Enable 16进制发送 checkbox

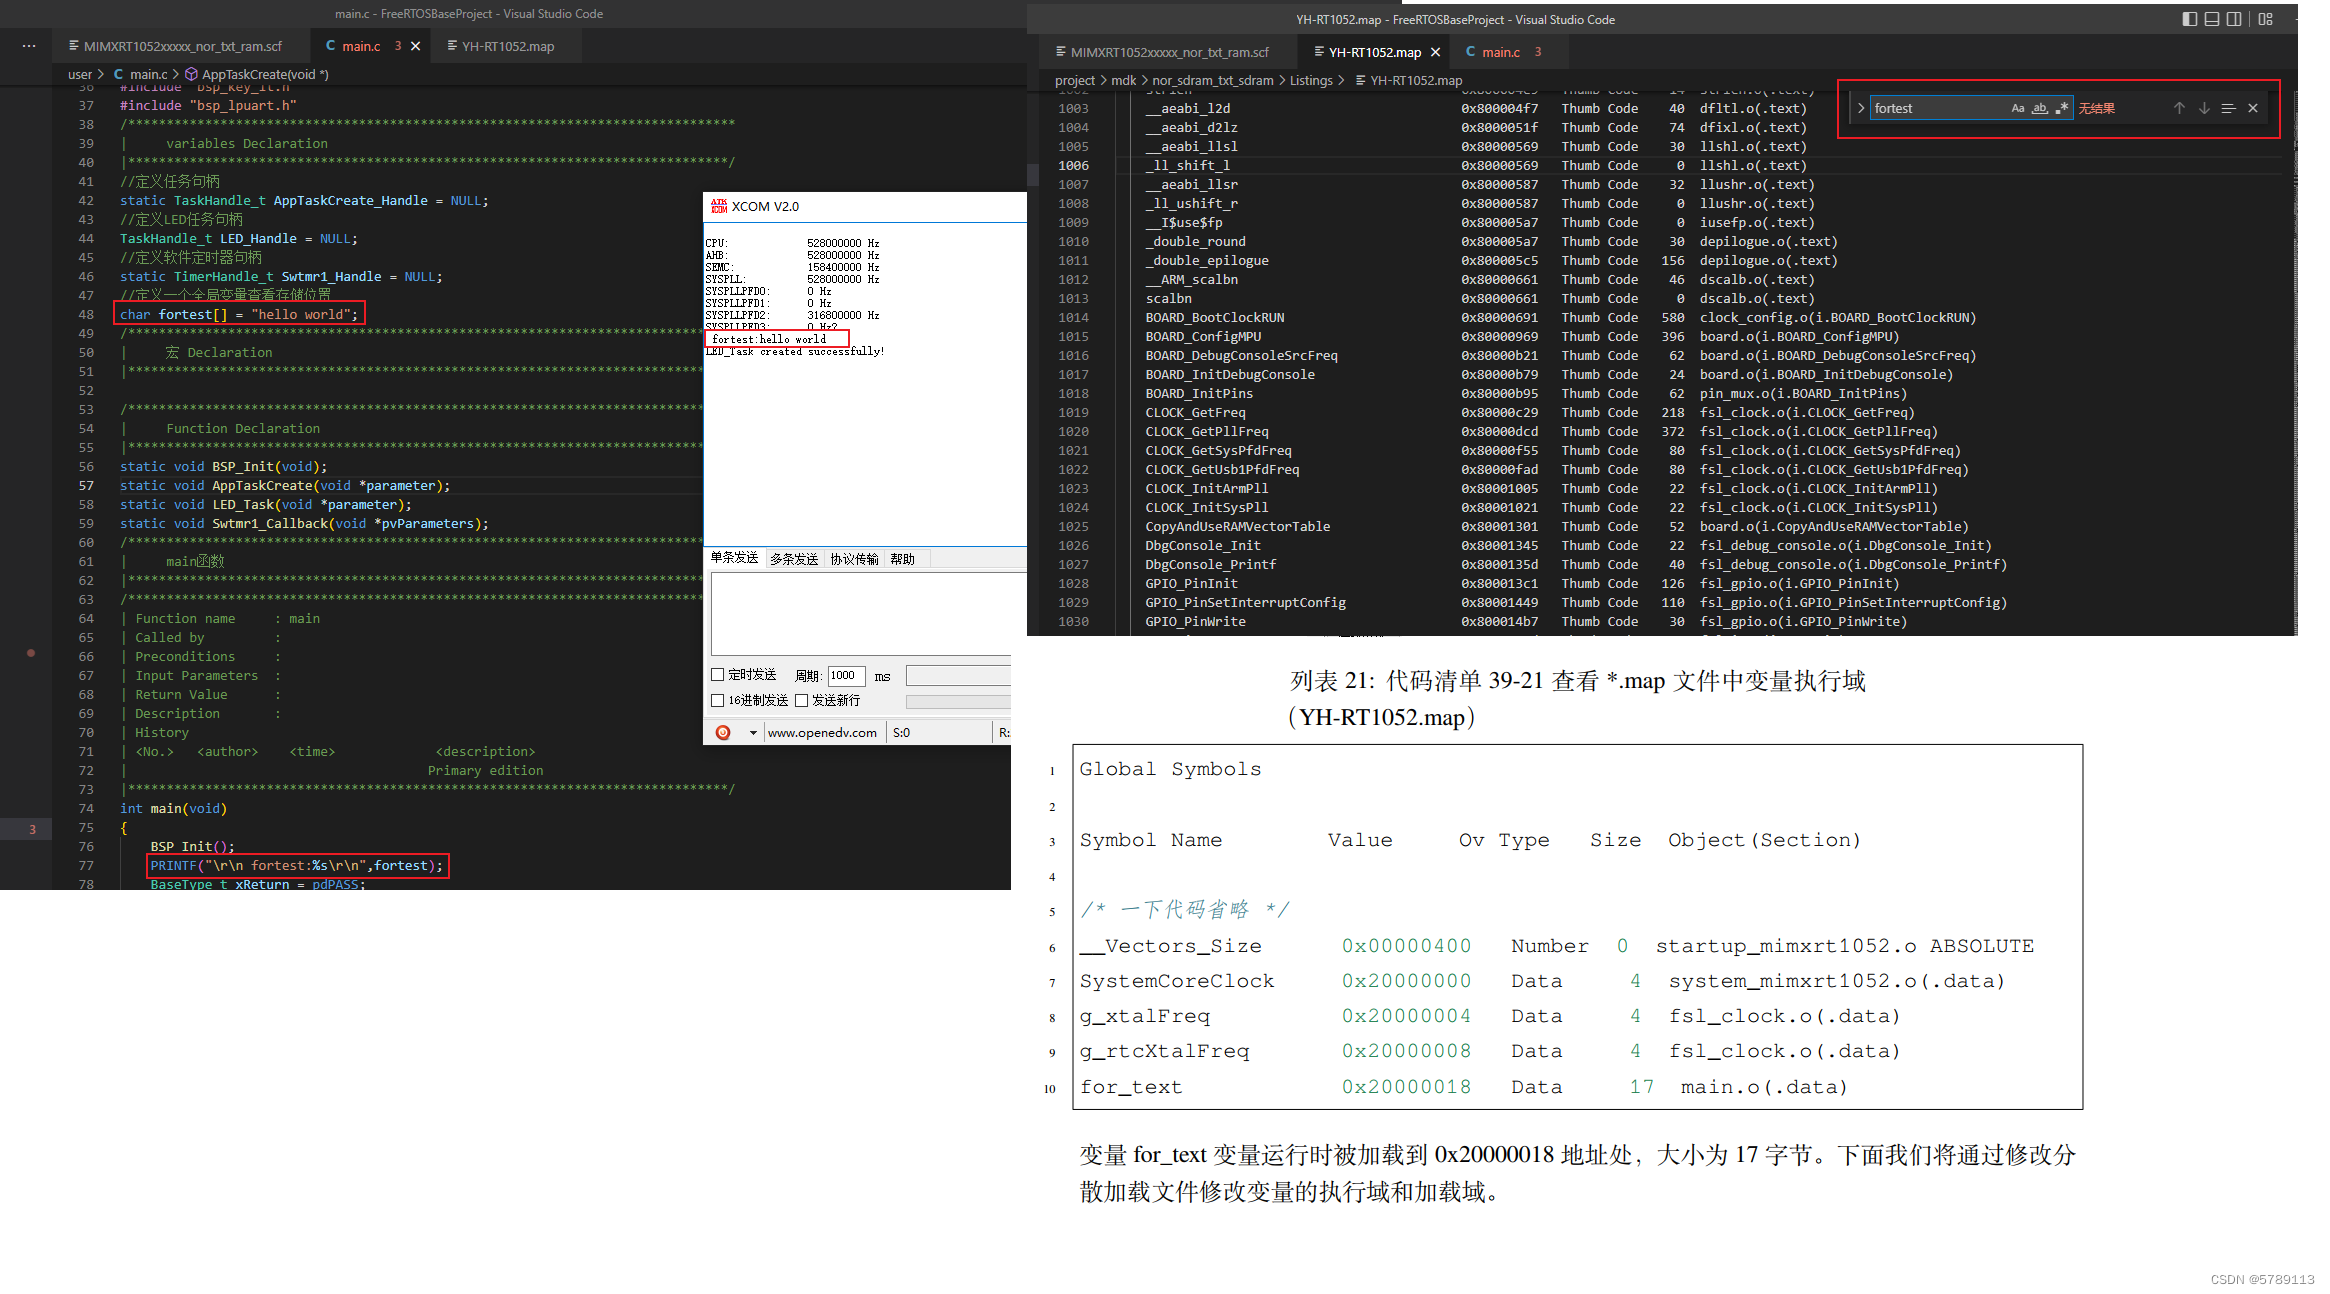(x=717, y=700)
